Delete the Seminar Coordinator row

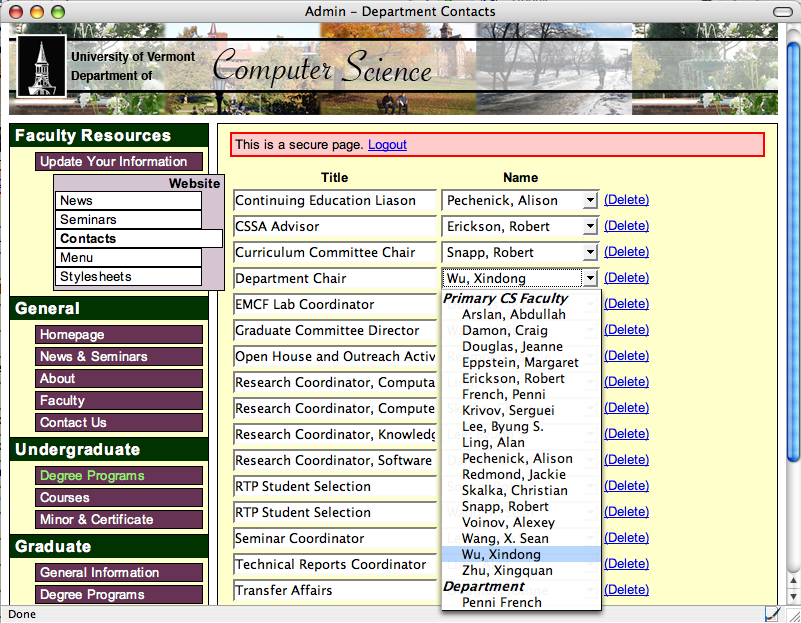[x=626, y=538]
